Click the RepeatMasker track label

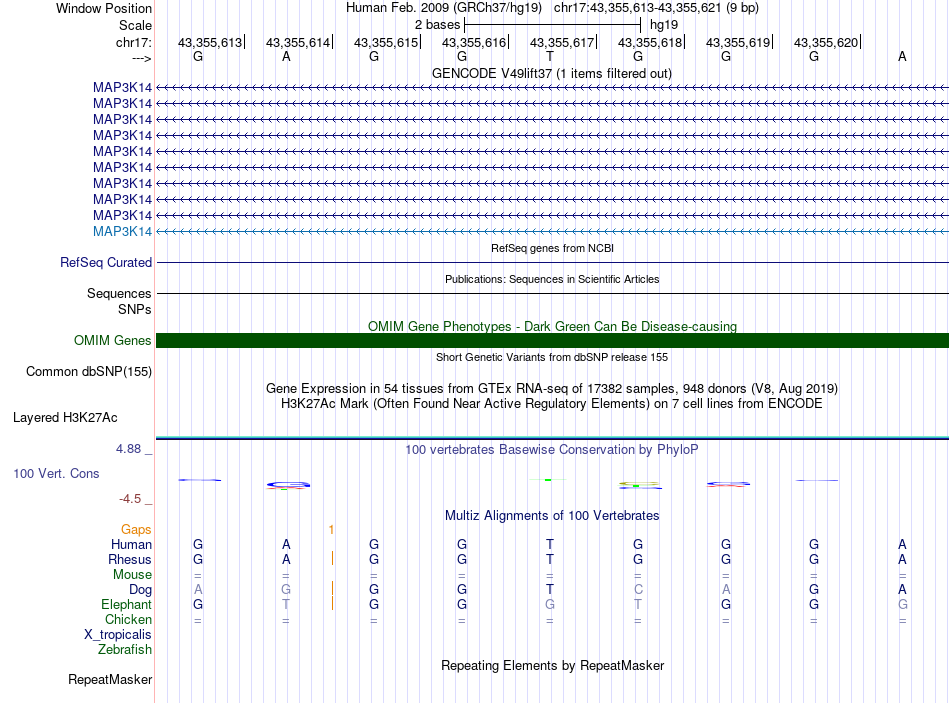click(110, 679)
